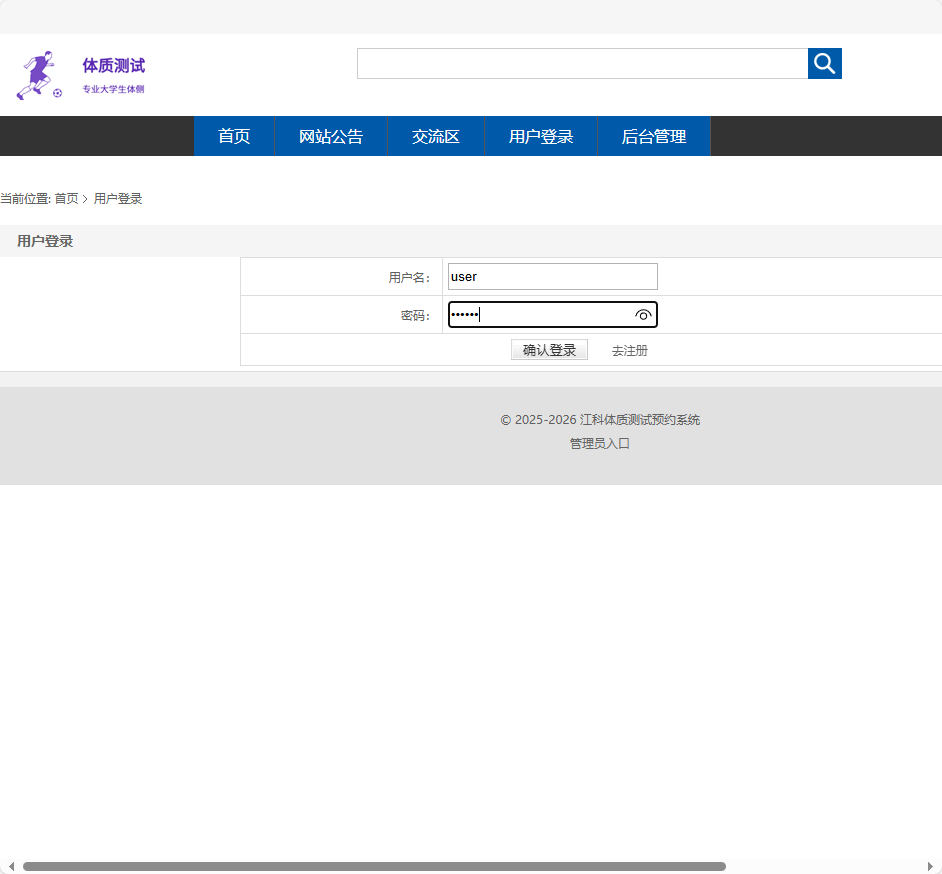This screenshot has height=874, width=942.
Task: Open the 后台管理 menu item
Action: pyautogui.click(x=653, y=136)
